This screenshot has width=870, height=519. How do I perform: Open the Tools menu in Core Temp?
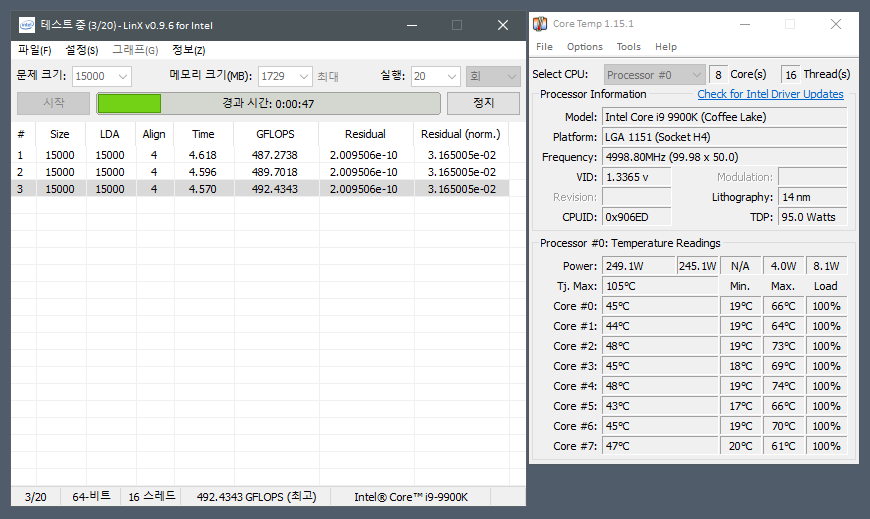pos(629,47)
